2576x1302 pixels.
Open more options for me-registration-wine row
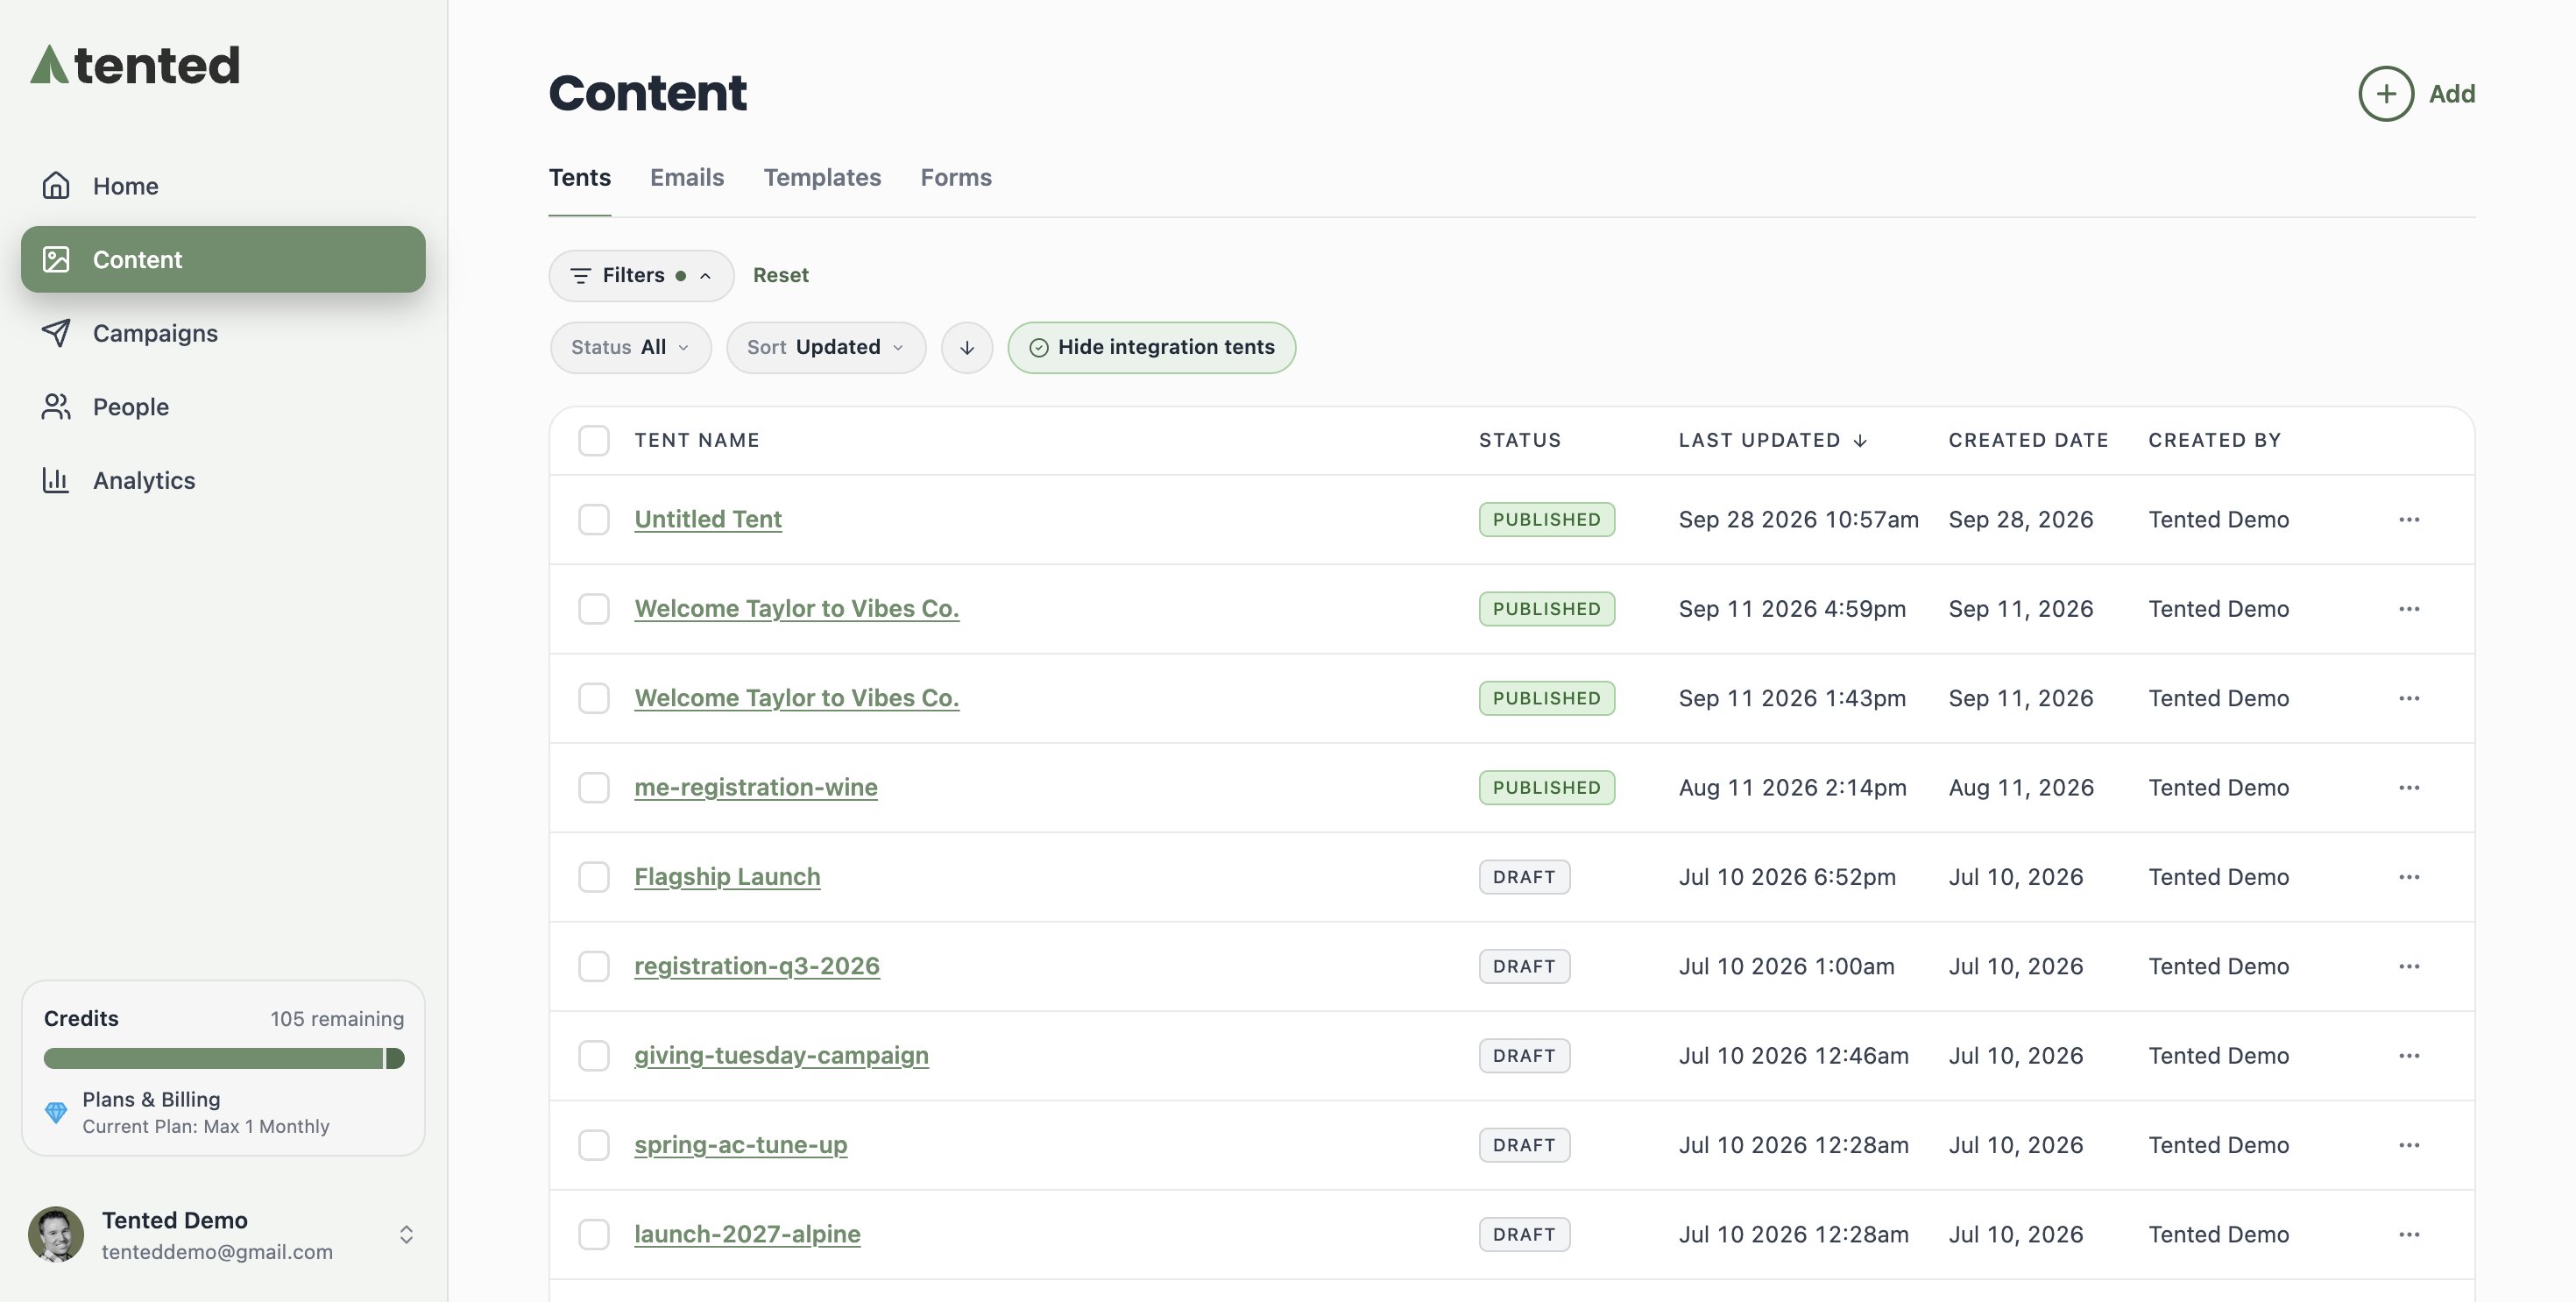point(2409,787)
